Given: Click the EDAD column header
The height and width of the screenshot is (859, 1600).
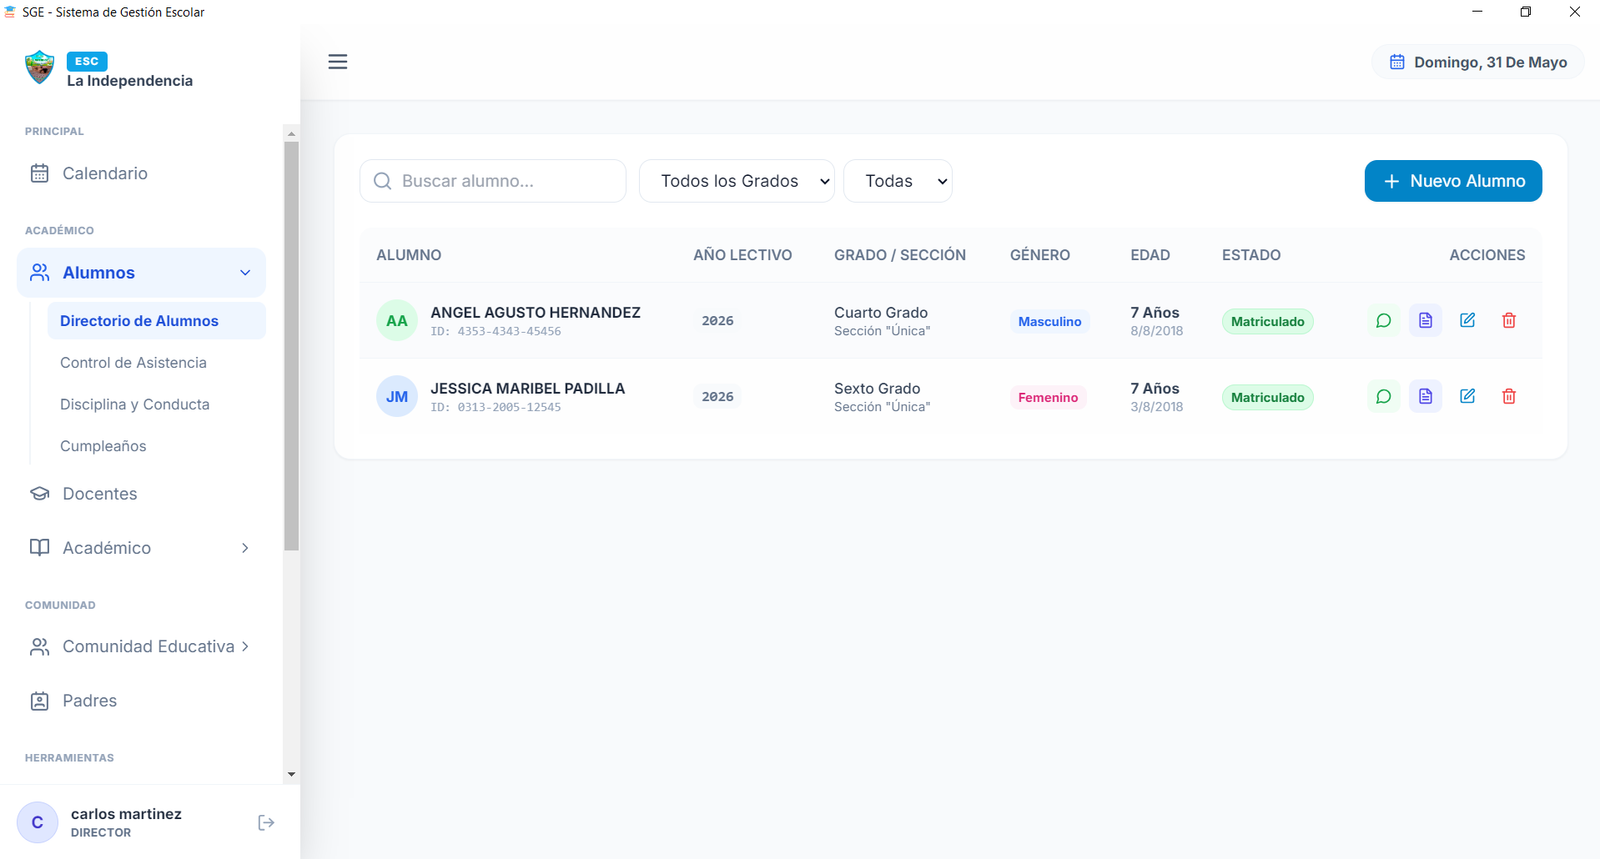Looking at the screenshot, I should (x=1150, y=255).
